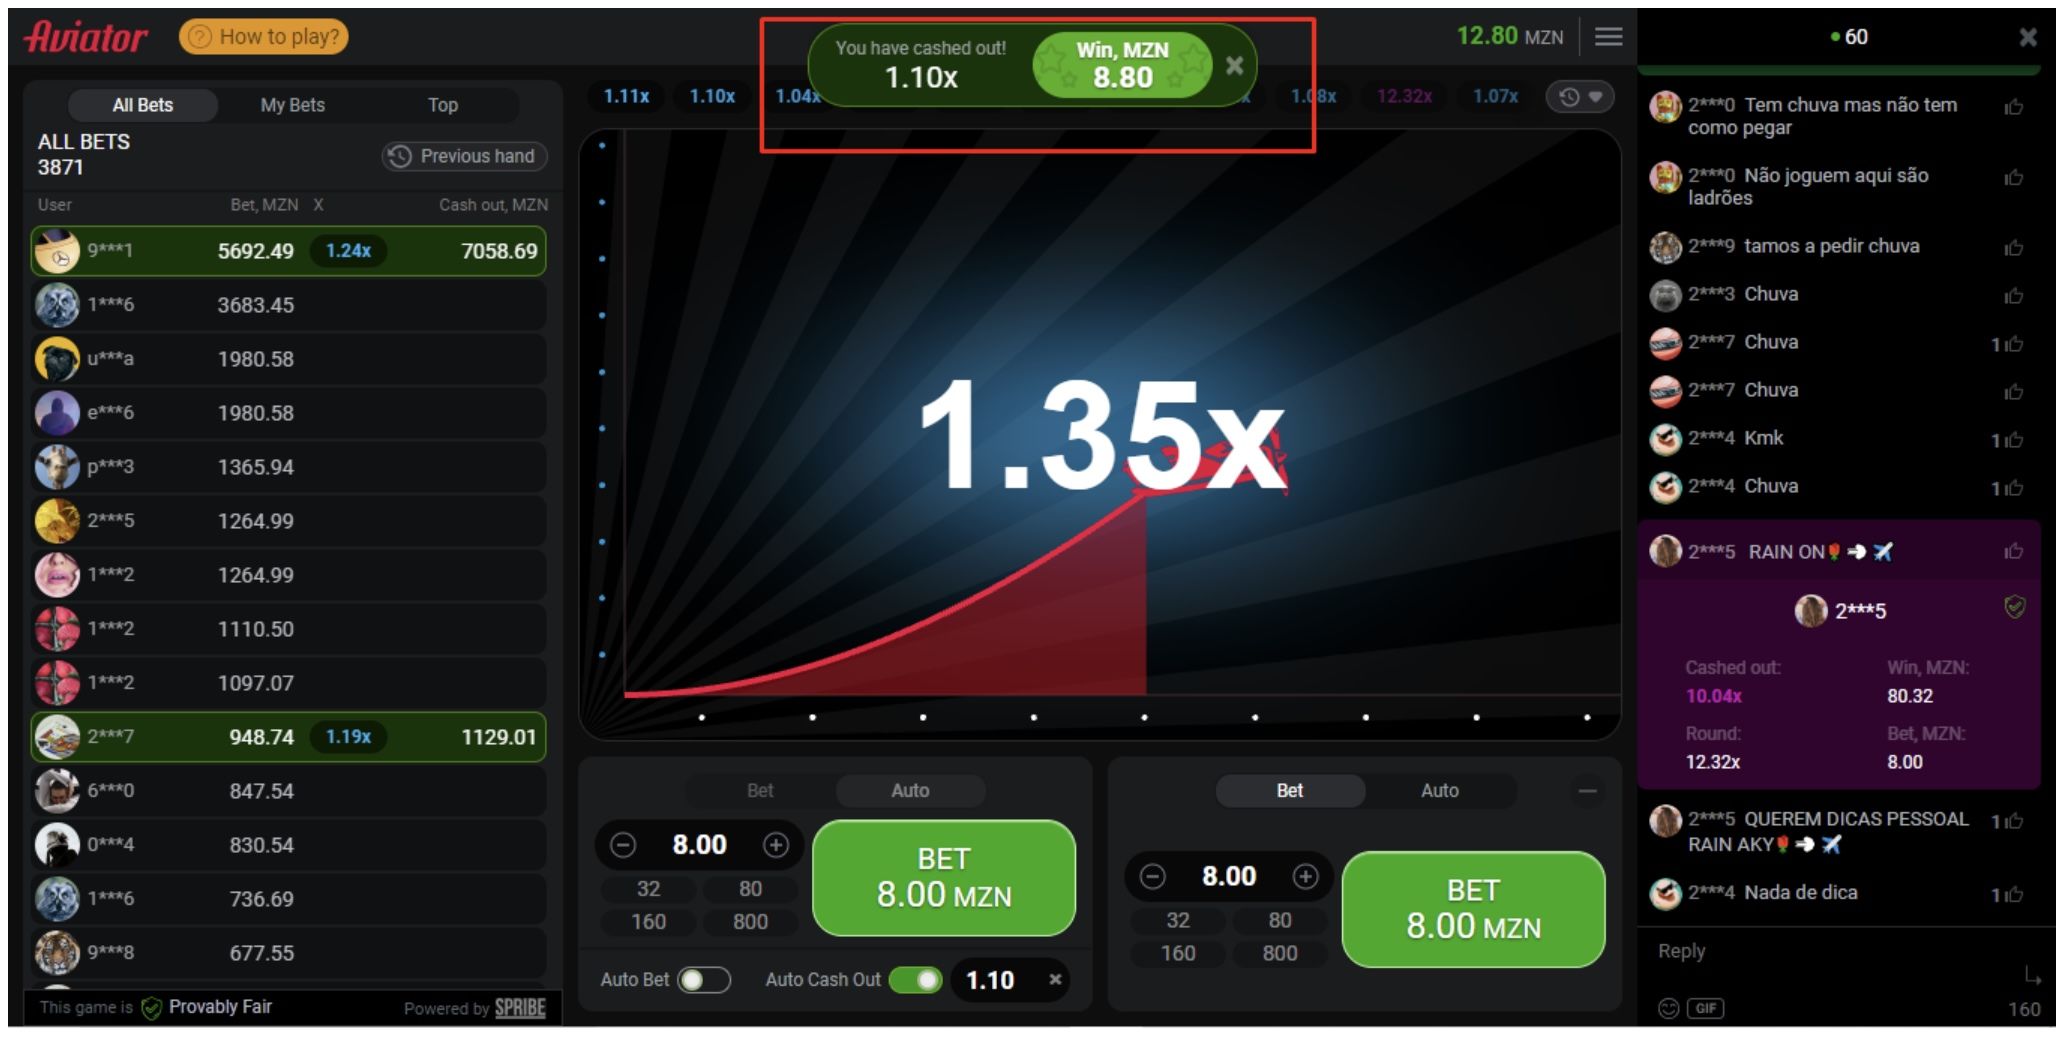Click the minus icon on right bet amount
Screen dimensions: 2064x1037
pyautogui.click(x=1152, y=877)
